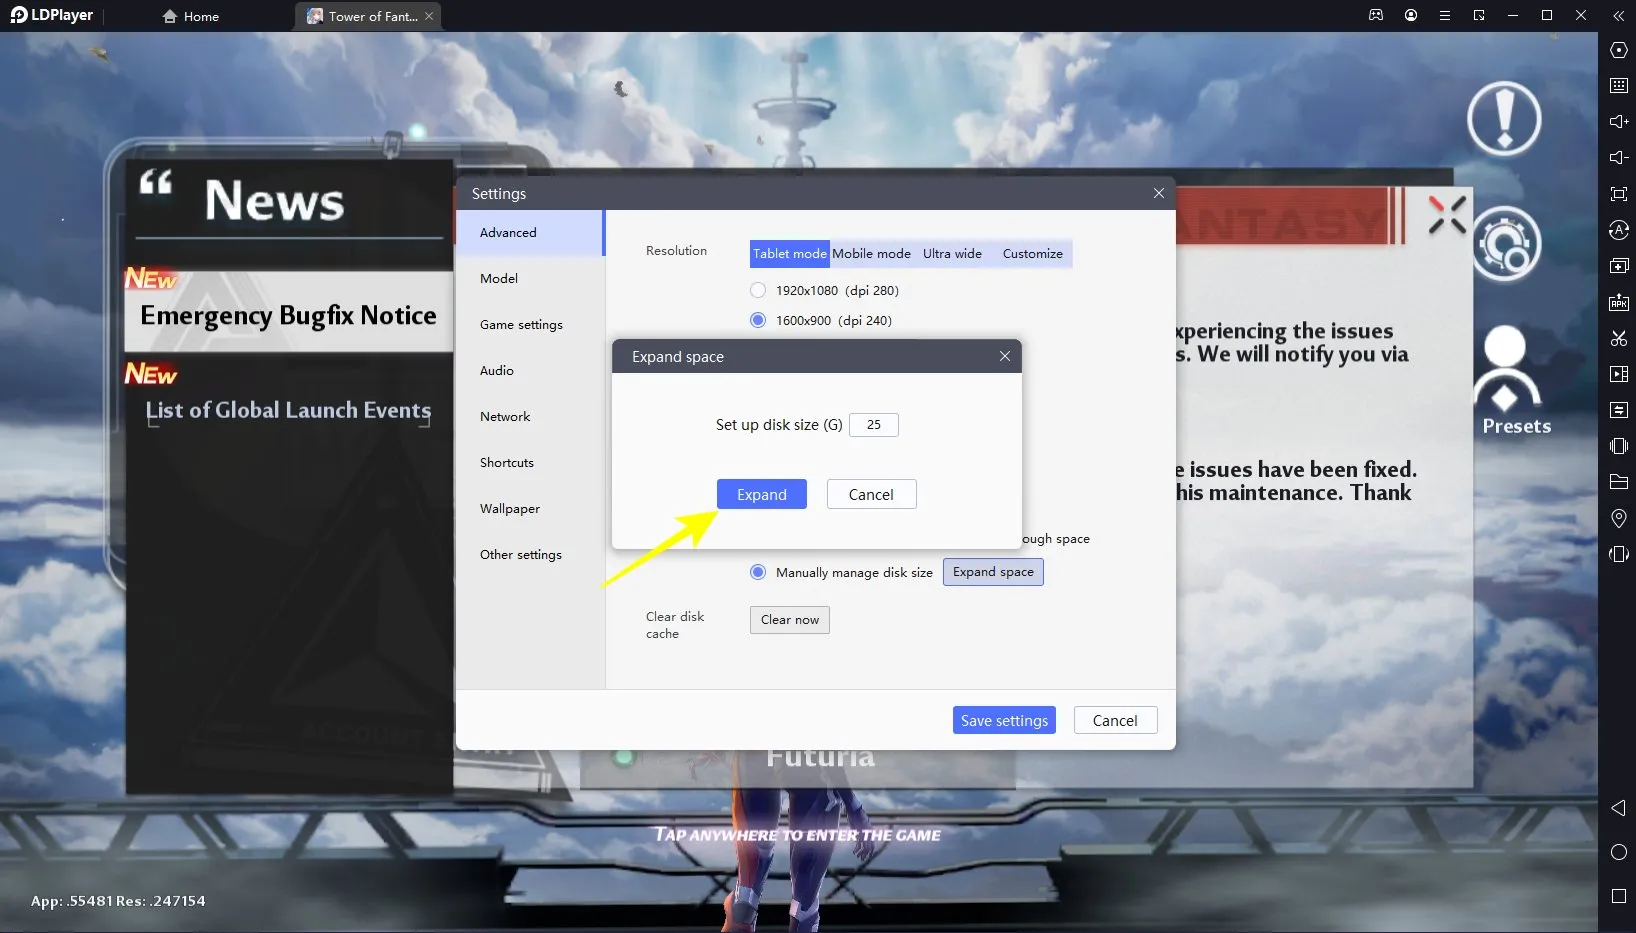This screenshot has height=933, width=1636.
Task: Click Cancel at bottom of Settings window
Action: (1115, 721)
